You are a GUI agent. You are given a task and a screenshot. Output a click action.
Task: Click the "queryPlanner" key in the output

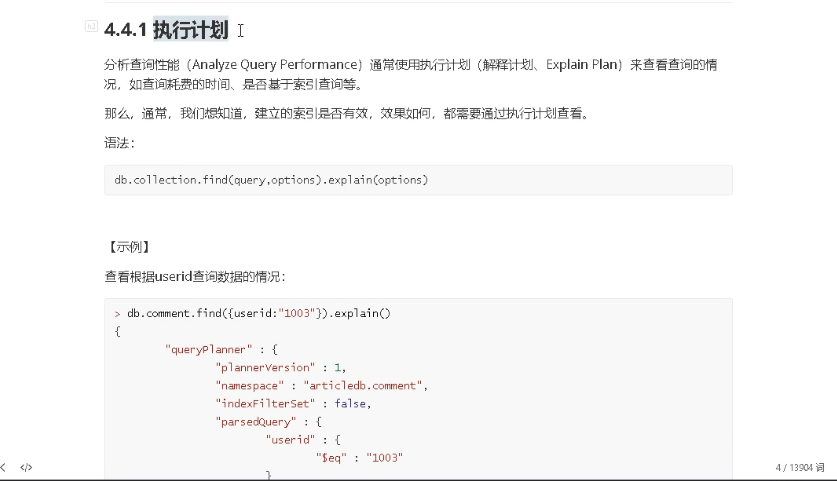pos(209,350)
